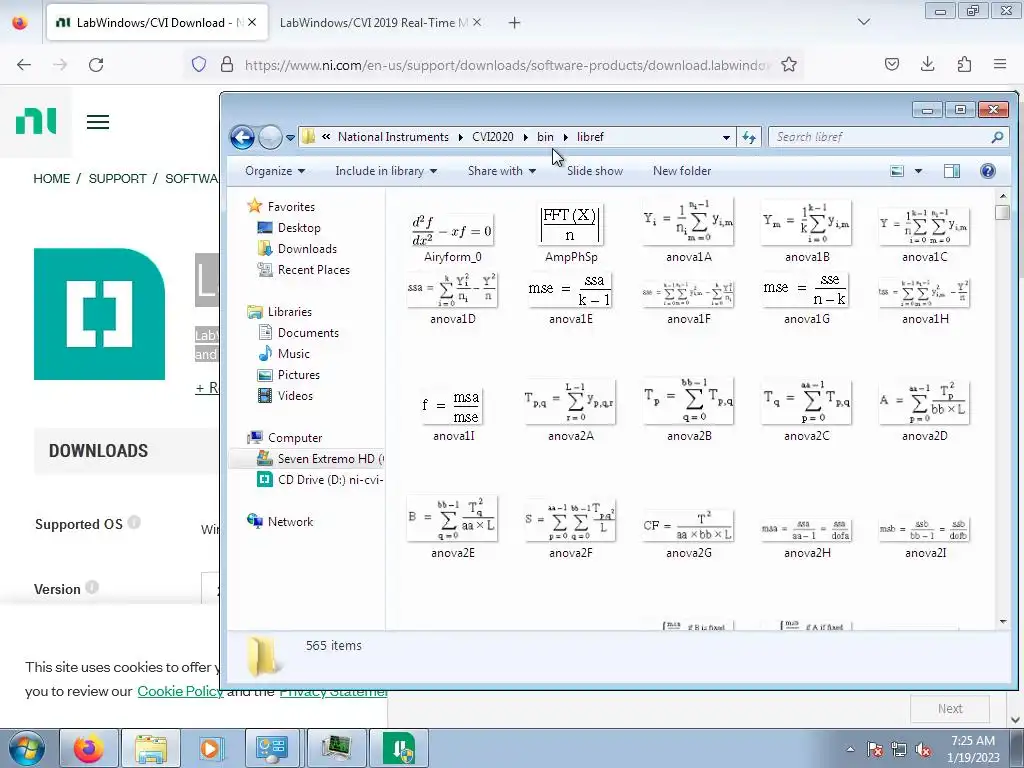Click scroll down arrow in Explorer file list
The width and height of the screenshot is (1024, 768).
(x=1002, y=622)
